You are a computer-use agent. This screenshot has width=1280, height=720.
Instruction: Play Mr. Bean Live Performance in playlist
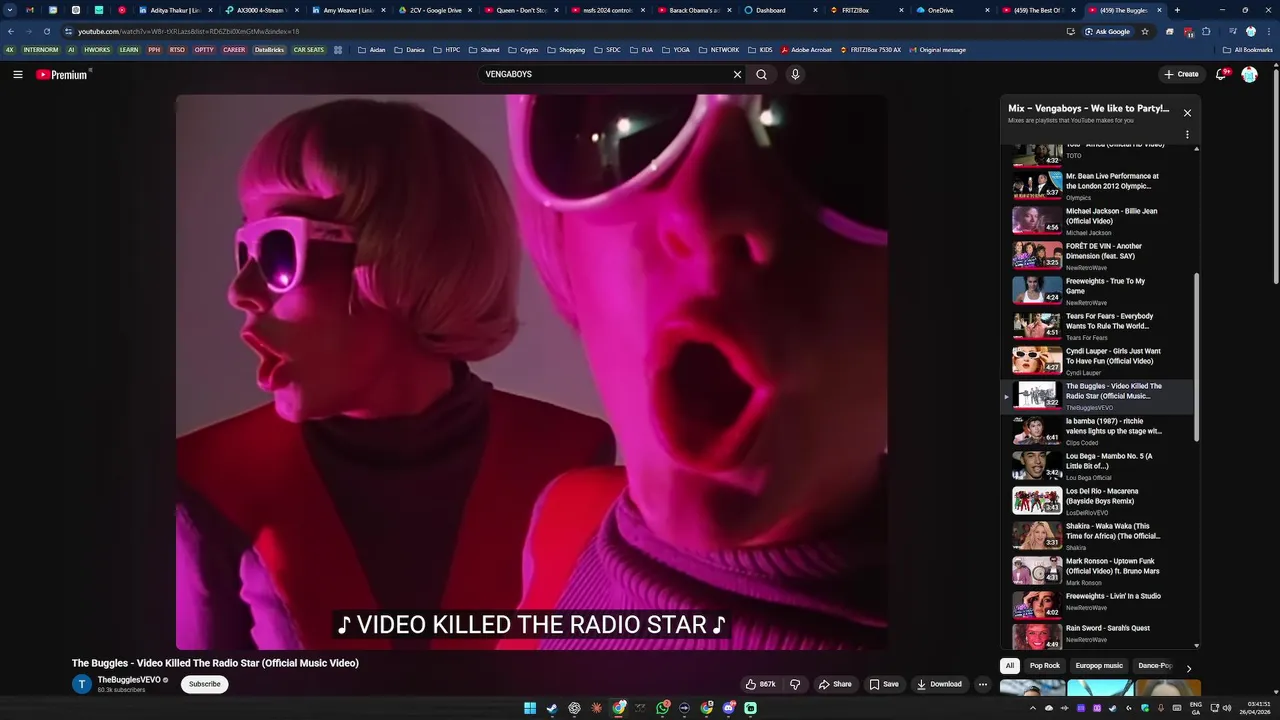pyautogui.click(x=1097, y=186)
